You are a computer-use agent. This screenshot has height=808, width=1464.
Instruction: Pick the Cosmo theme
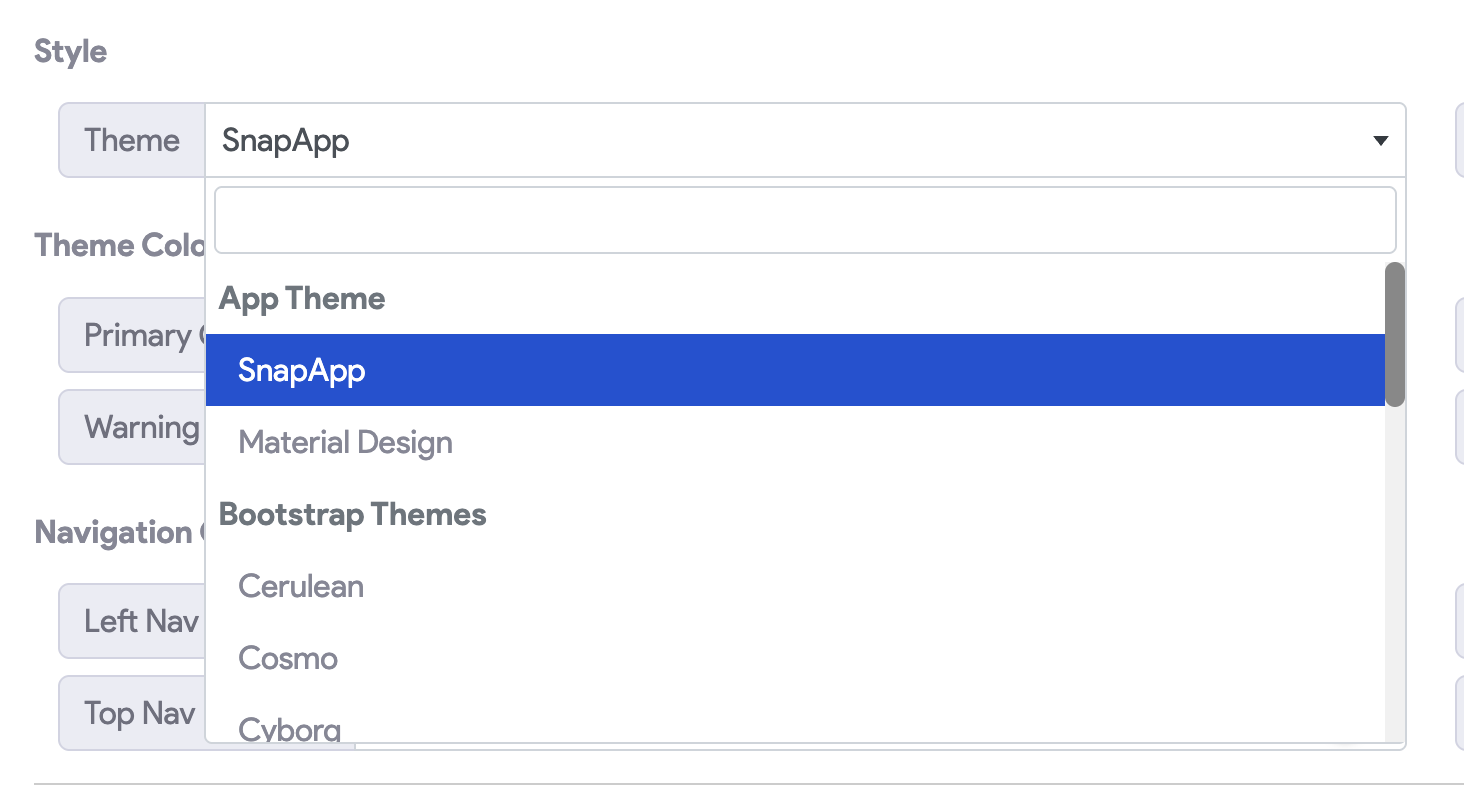(288, 658)
